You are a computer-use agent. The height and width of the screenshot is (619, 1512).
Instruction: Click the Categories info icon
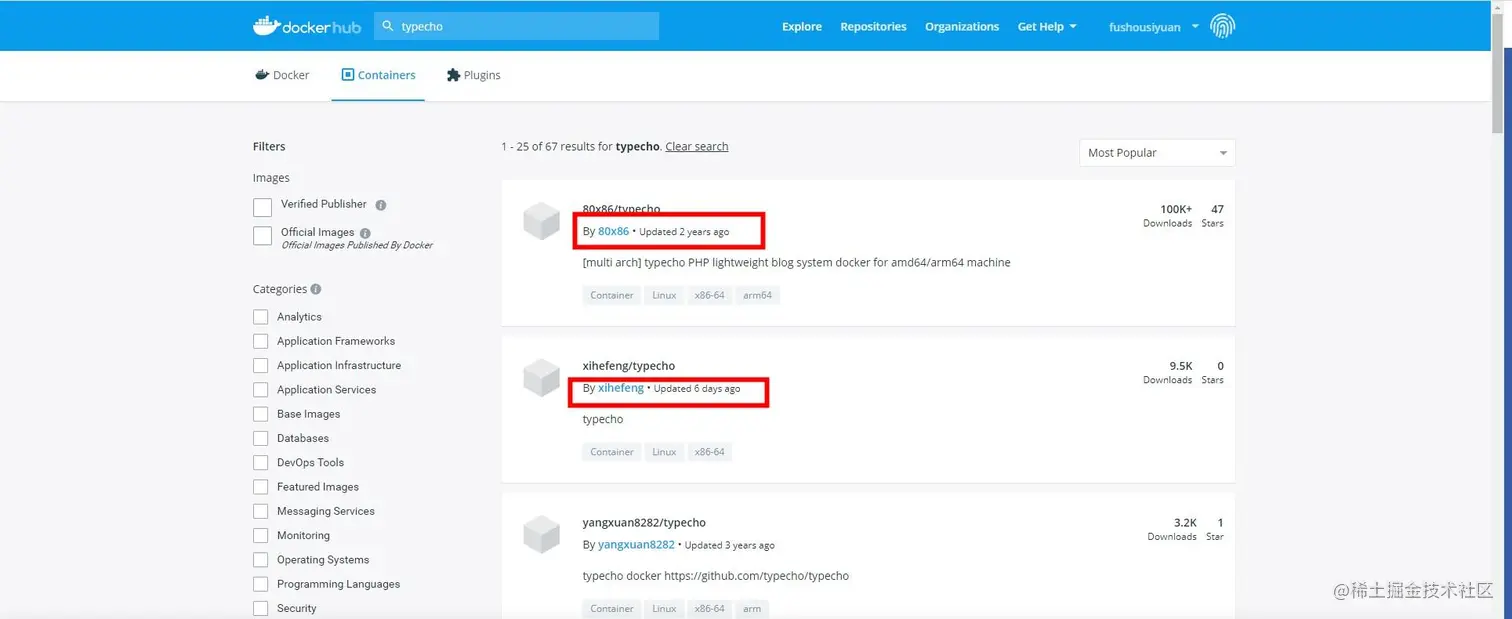316,289
